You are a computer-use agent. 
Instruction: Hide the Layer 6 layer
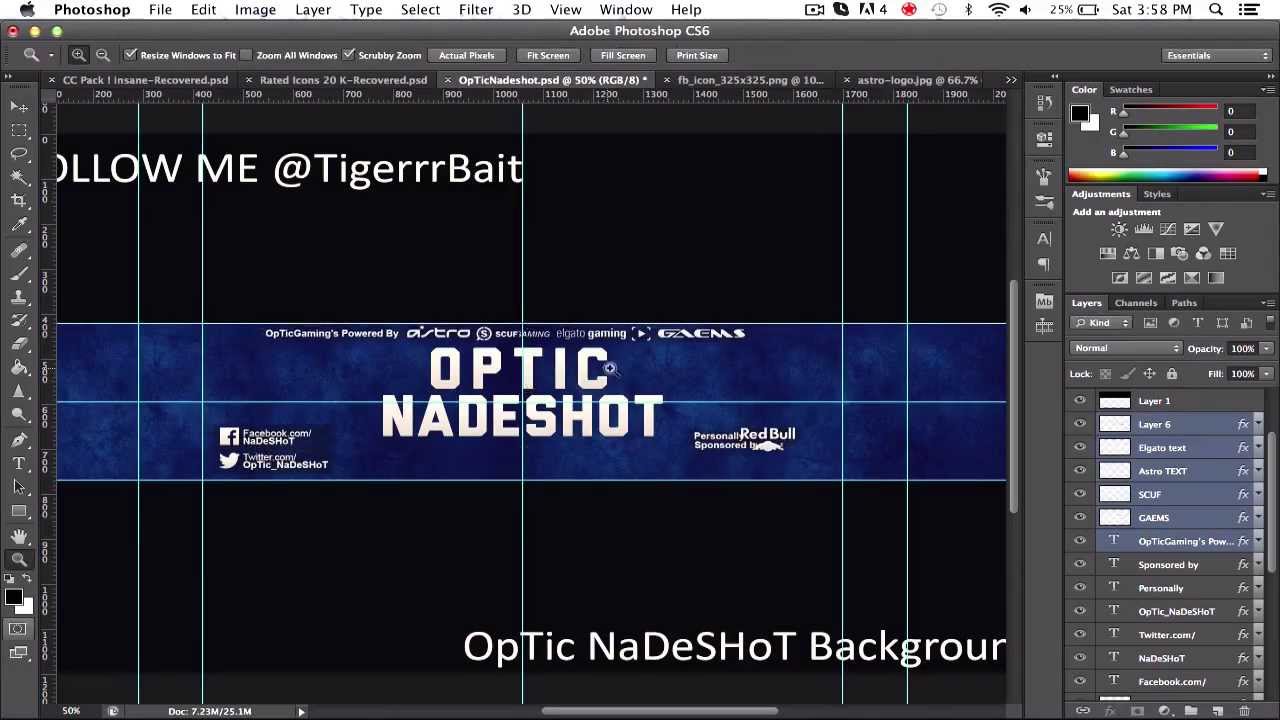(x=1080, y=424)
